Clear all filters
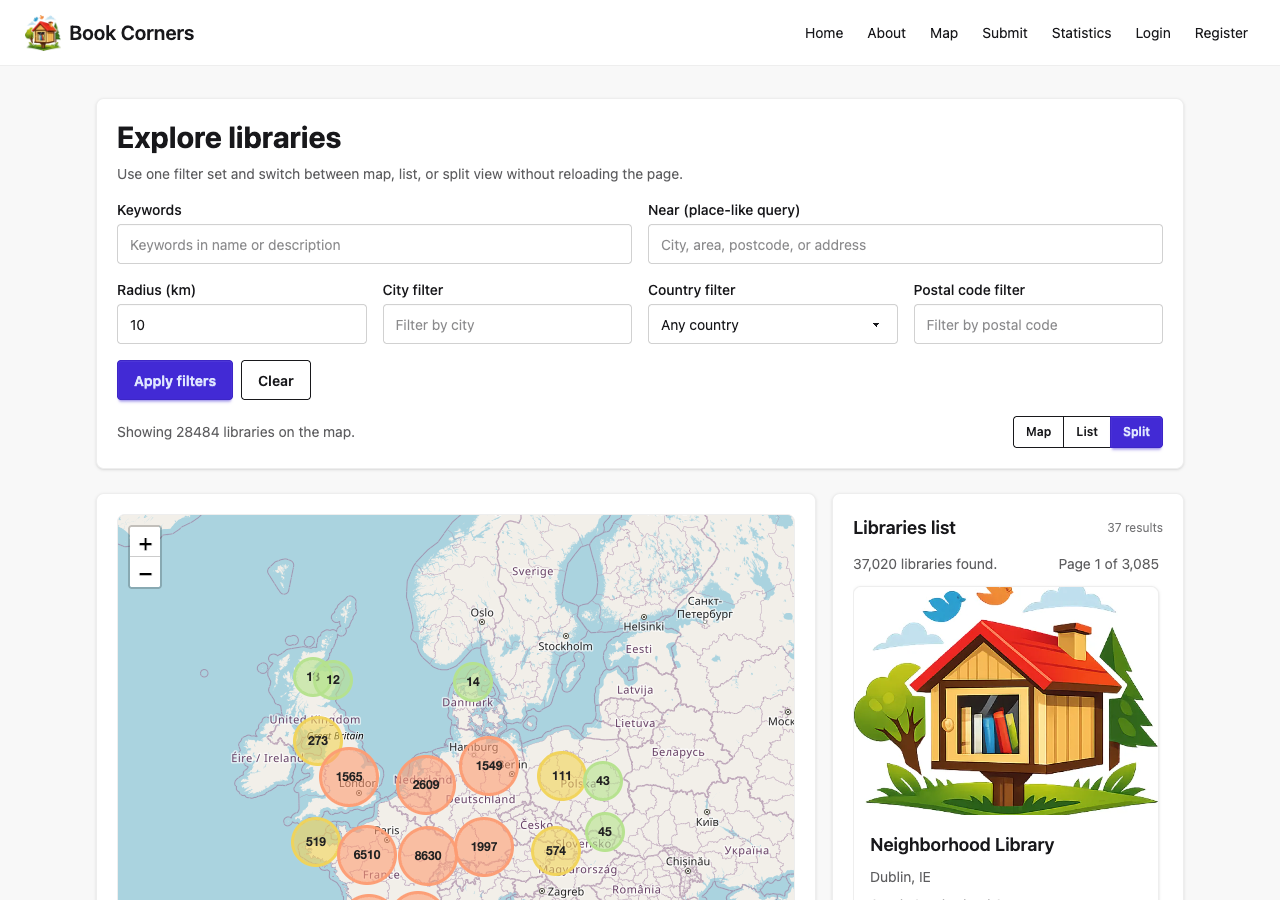 (276, 380)
